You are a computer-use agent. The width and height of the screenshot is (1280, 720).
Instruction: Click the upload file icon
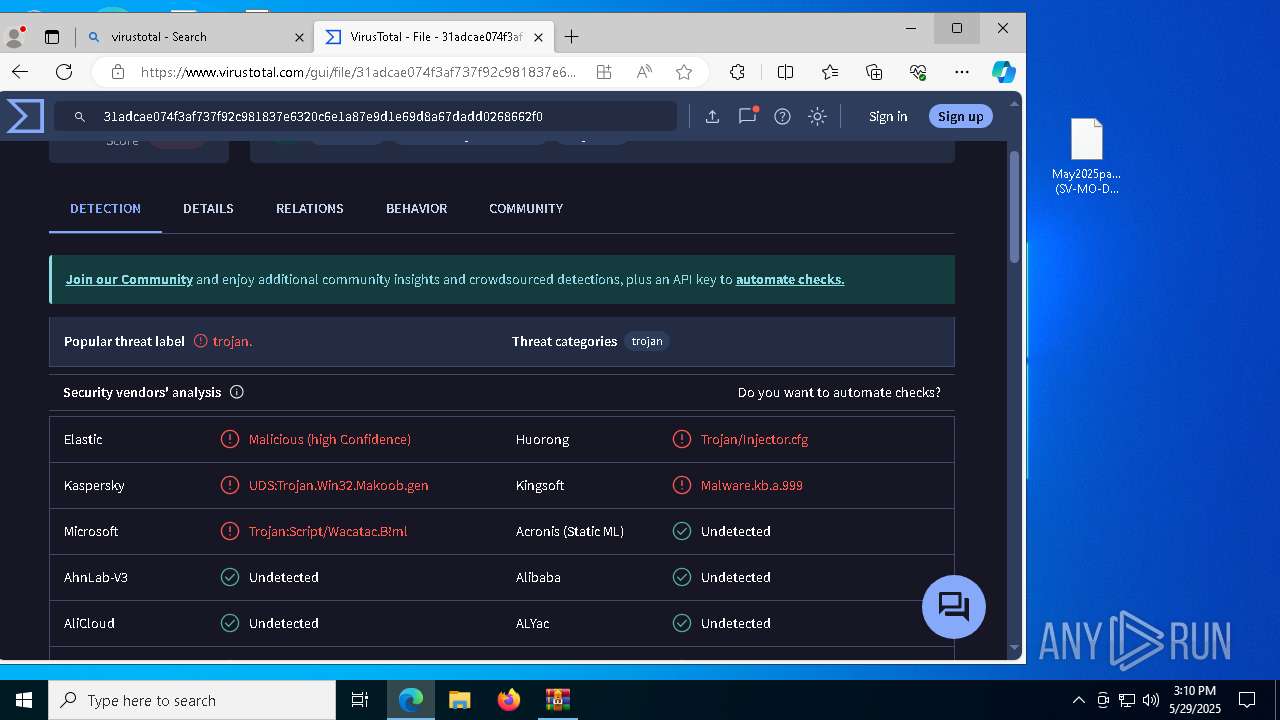click(x=712, y=117)
